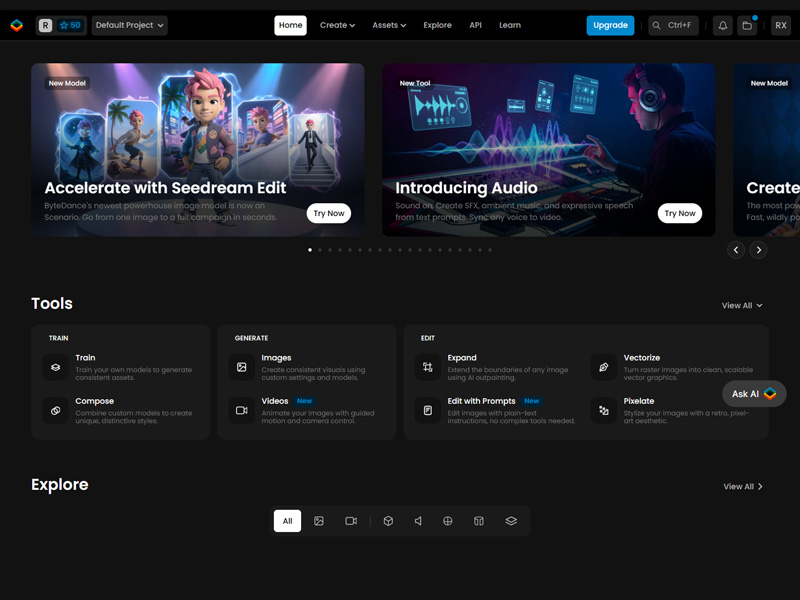The width and height of the screenshot is (800, 600).
Task: Select the All filter in Explore
Action: [x=287, y=521]
